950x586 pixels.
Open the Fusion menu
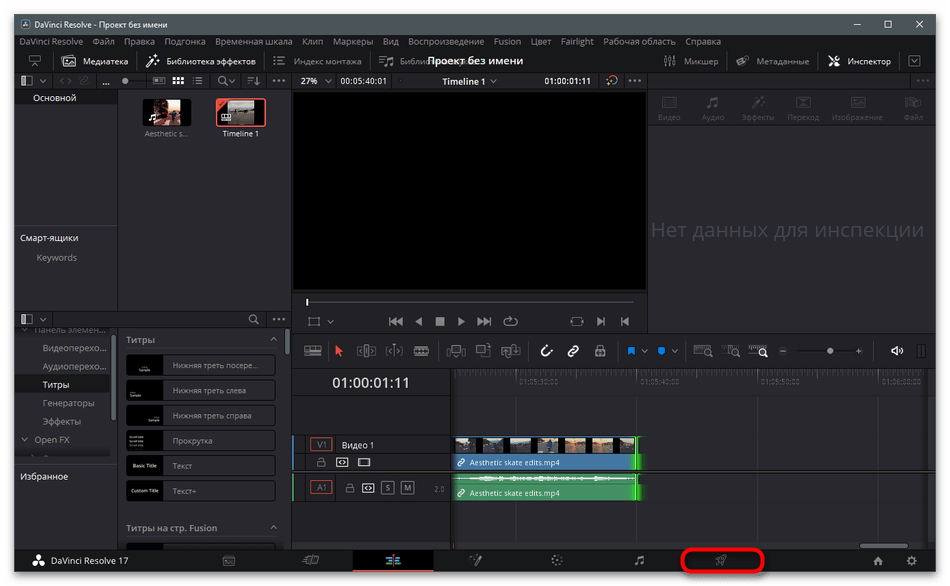(x=507, y=41)
